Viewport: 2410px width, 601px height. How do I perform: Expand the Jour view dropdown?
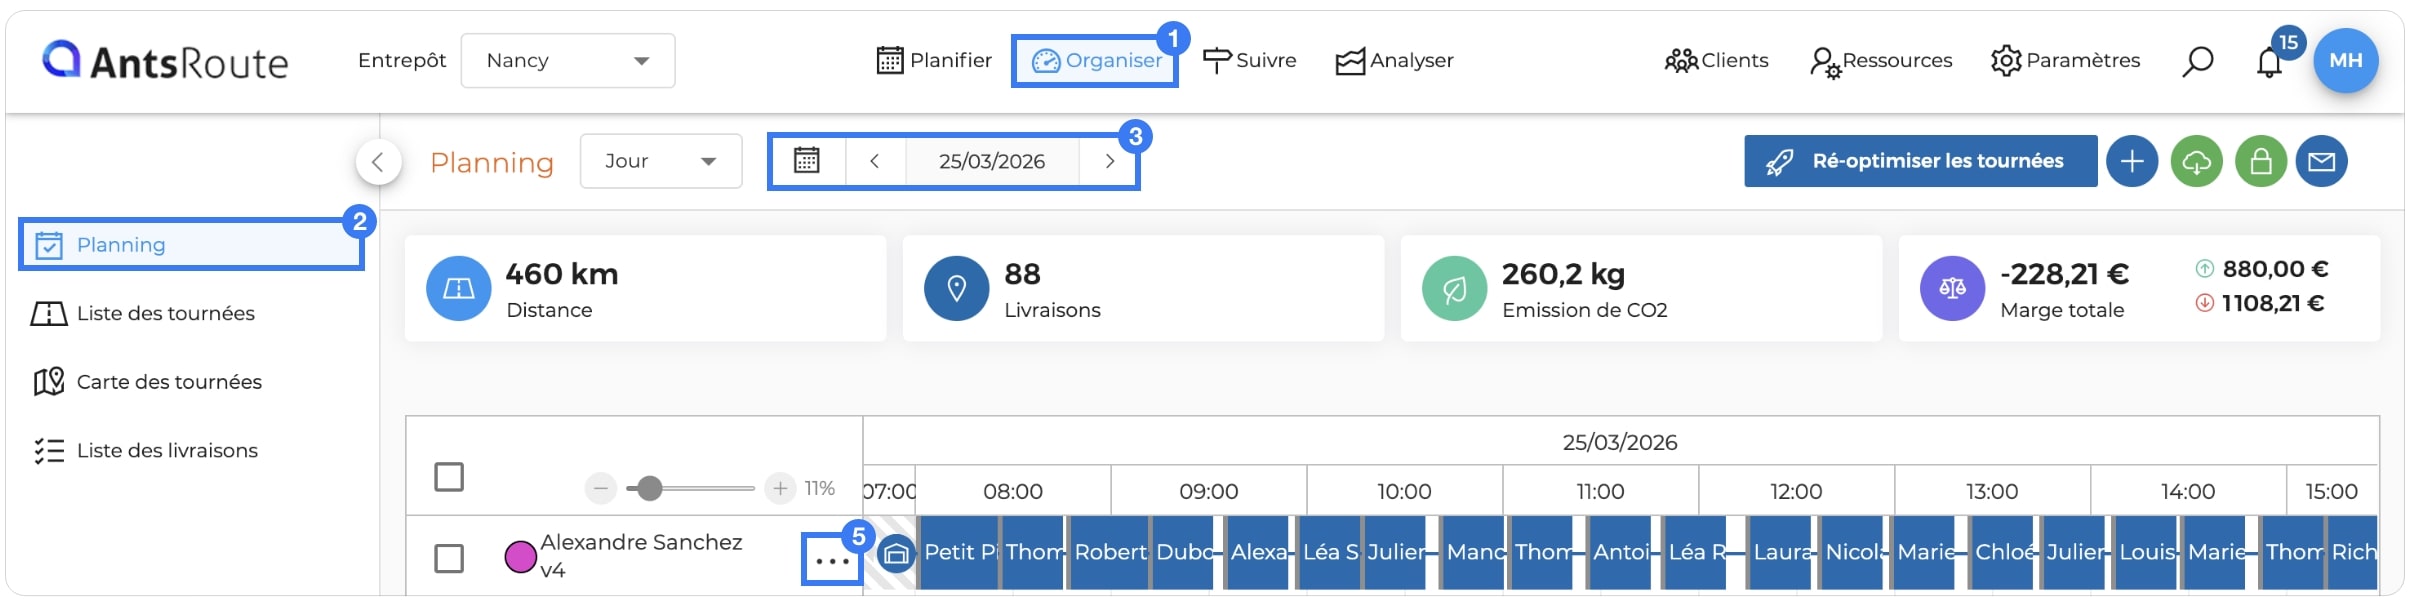click(661, 161)
